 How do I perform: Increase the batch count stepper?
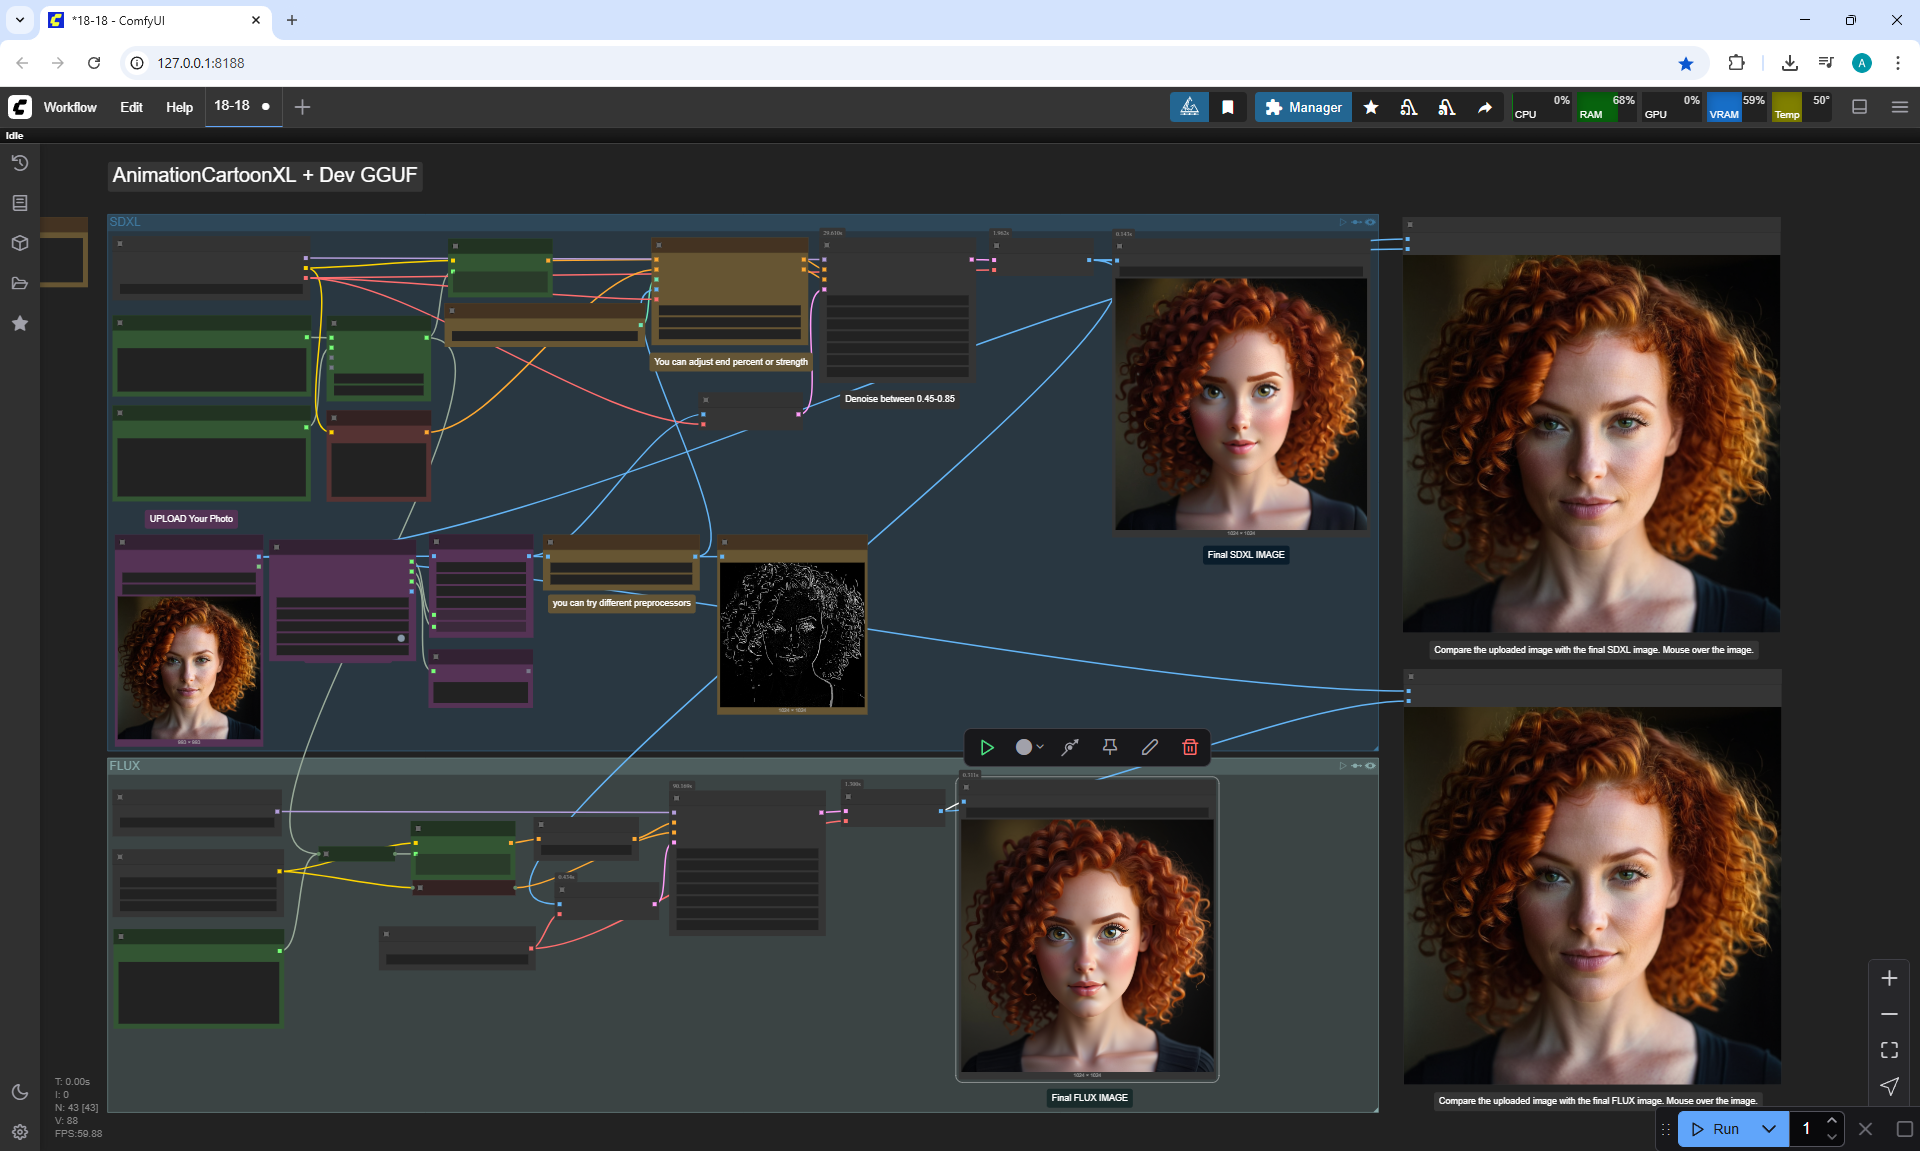pyautogui.click(x=1831, y=1121)
